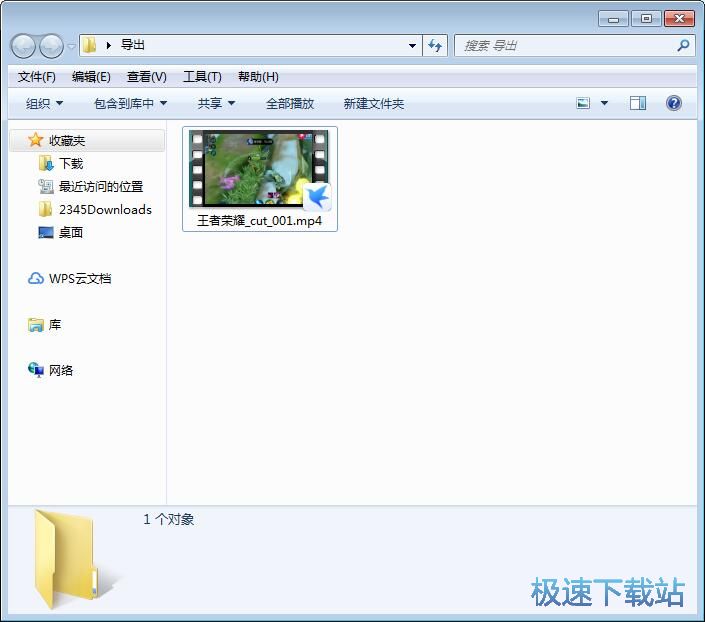Click the search magnifier icon
The width and height of the screenshot is (705, 622).
pos(683,45)
